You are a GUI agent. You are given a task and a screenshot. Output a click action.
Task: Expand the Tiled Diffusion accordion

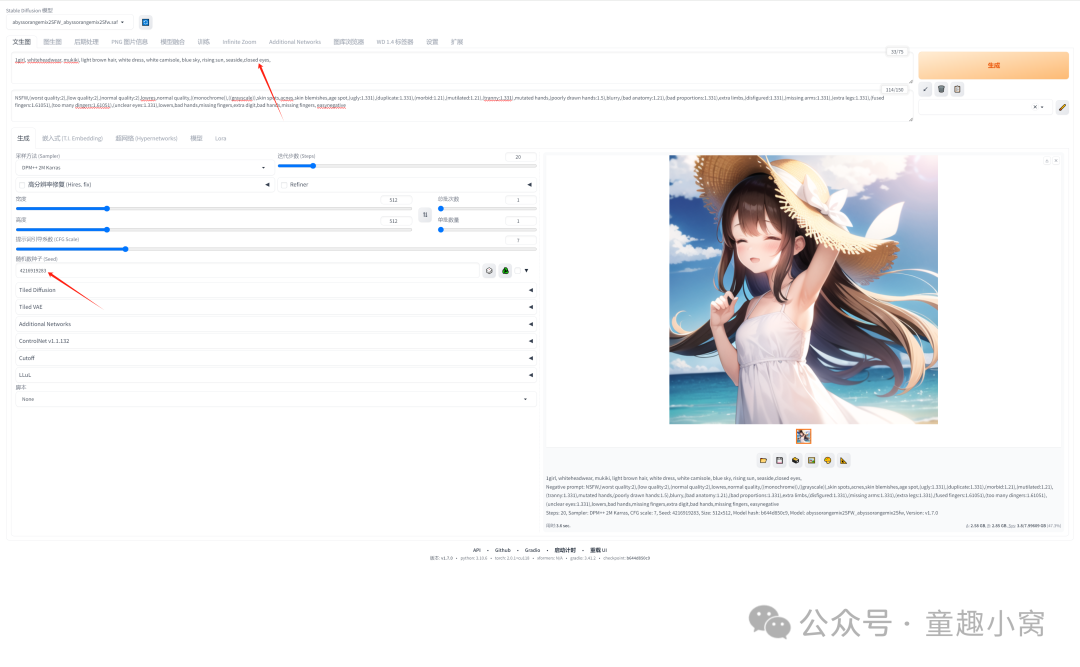pyautogui.click(x=276, y=290)
